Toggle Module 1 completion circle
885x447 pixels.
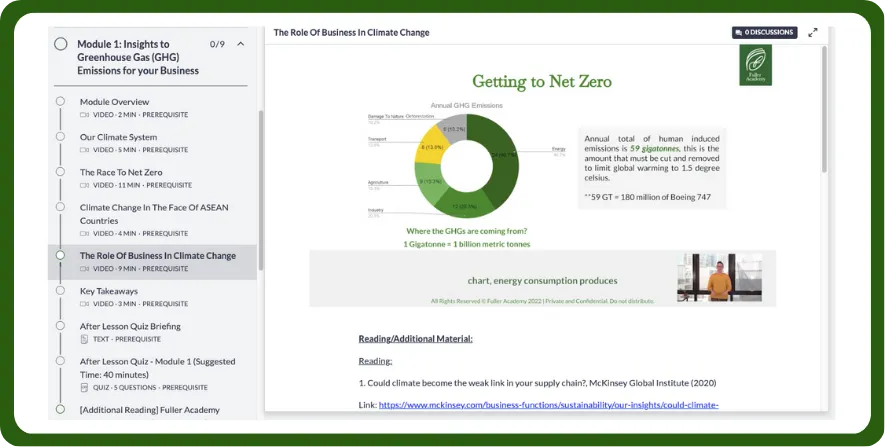tap(61, 44)
